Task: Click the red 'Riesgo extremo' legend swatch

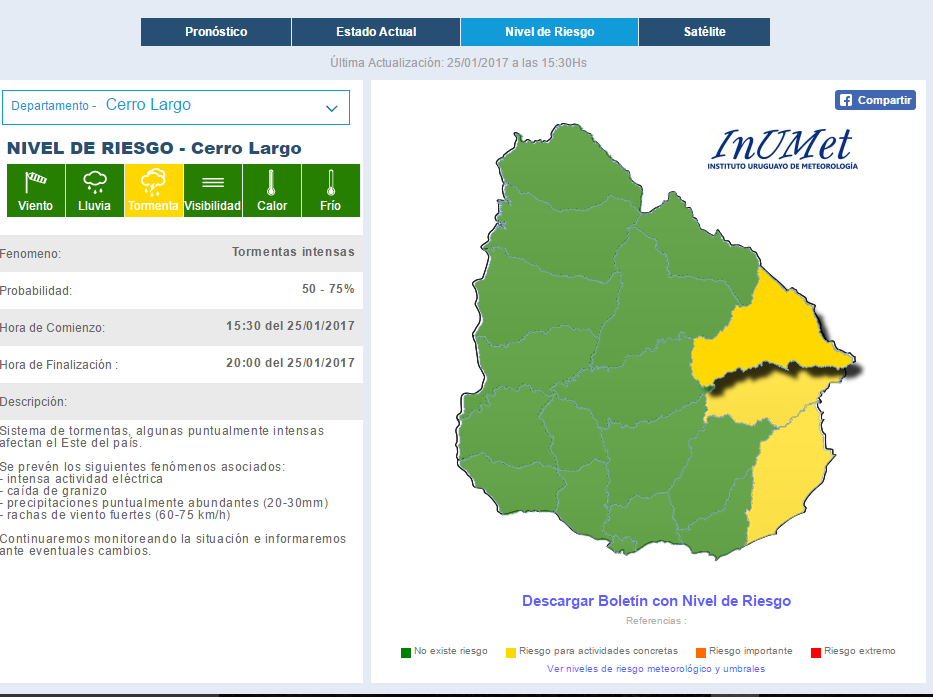Action: 815,650
